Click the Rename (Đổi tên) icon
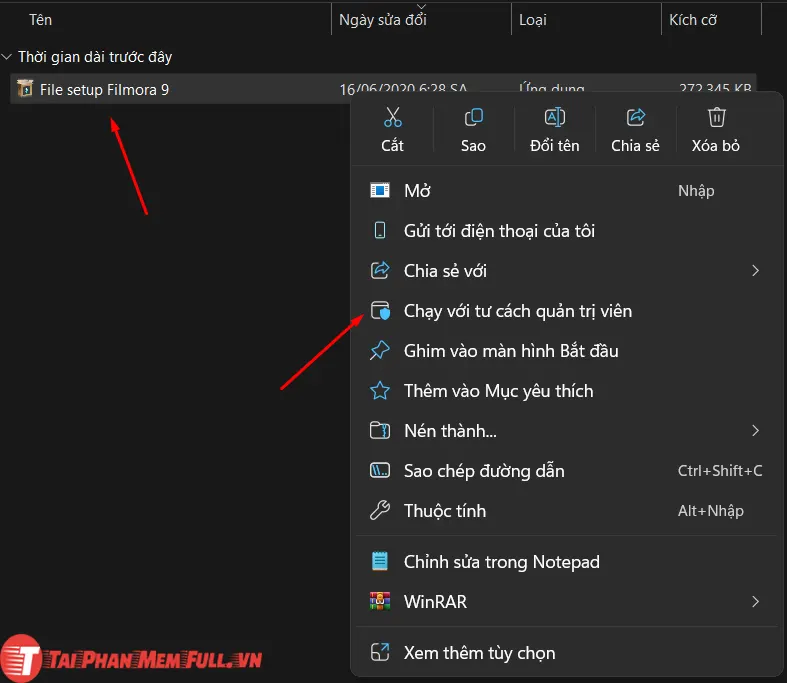 click(555, 117)
